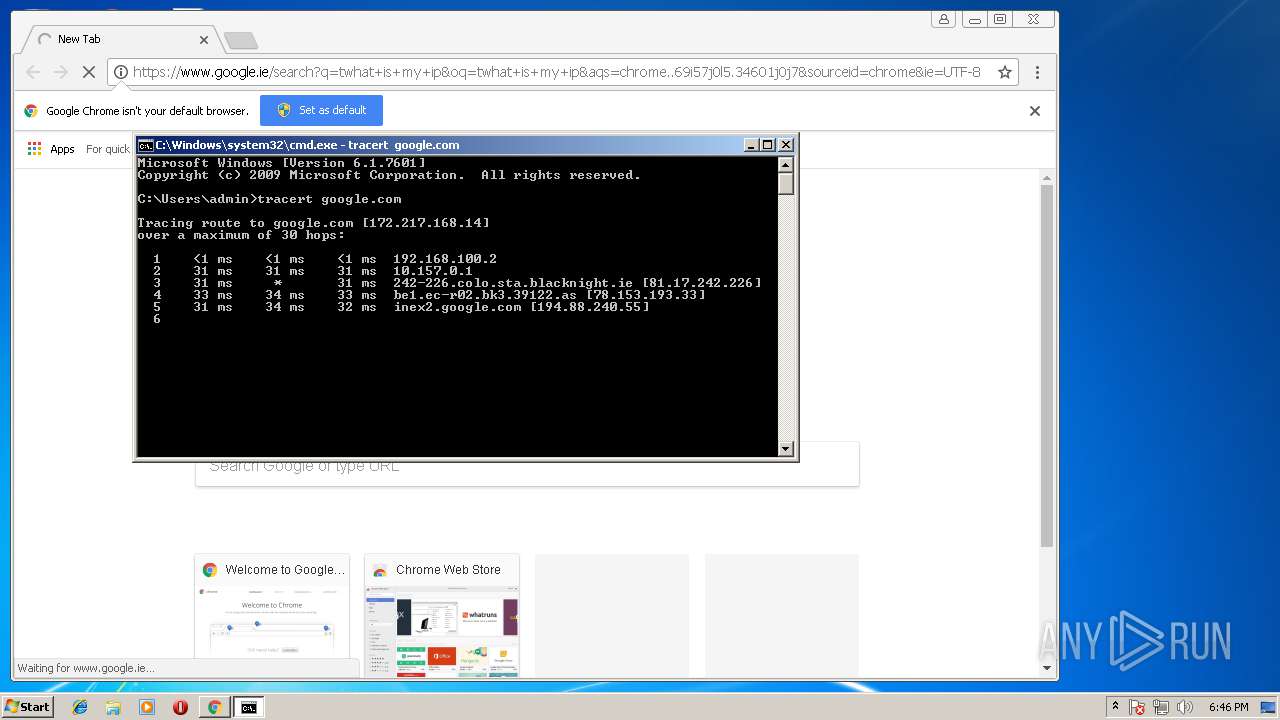Viewport: 1280px width, 720px height.
Task: Open the Apps shortcut in bookmarks bar
Action: (51, 149)
